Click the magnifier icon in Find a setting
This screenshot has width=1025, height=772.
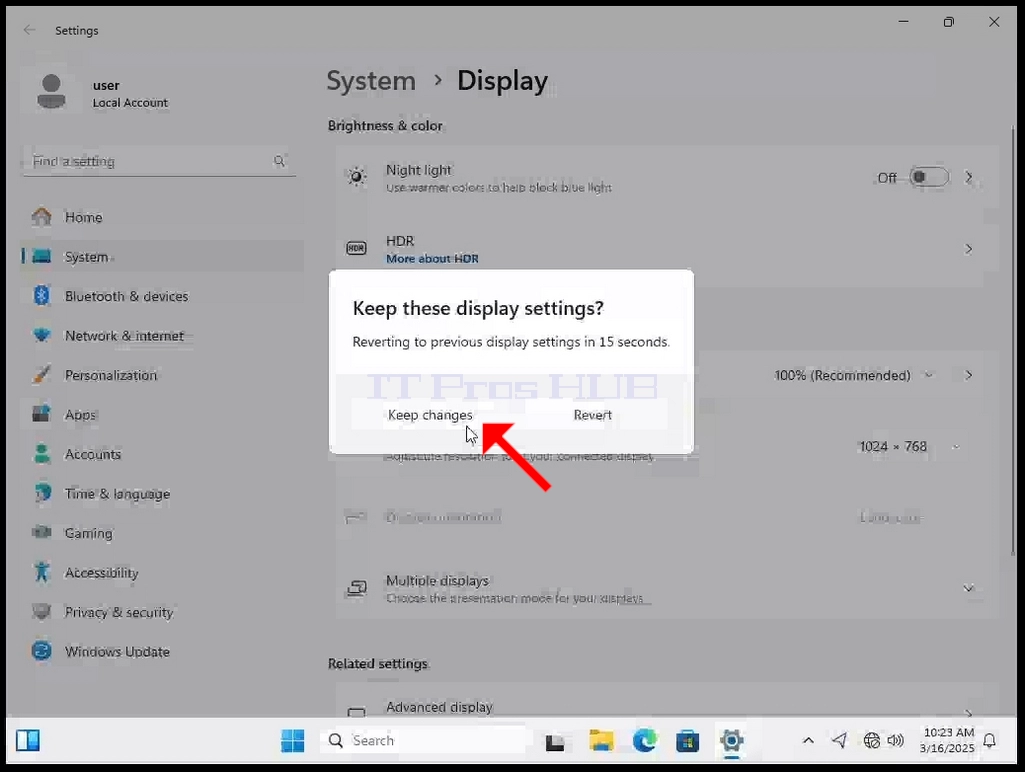point(280,161)
